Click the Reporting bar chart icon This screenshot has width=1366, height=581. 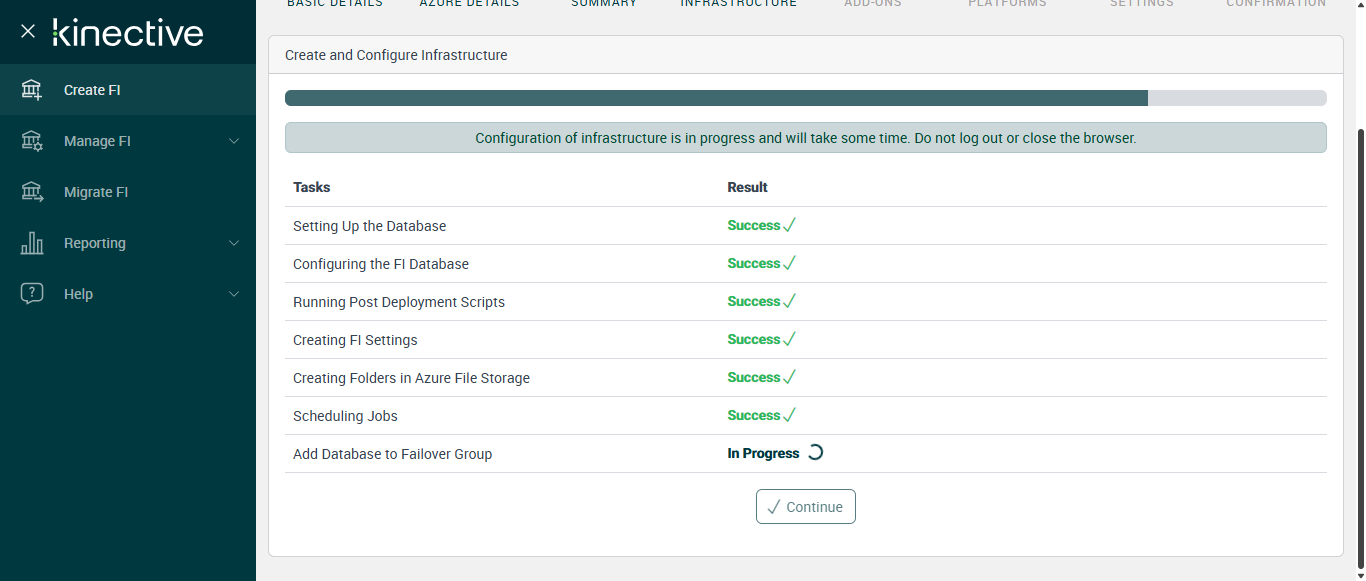(32, 243)
